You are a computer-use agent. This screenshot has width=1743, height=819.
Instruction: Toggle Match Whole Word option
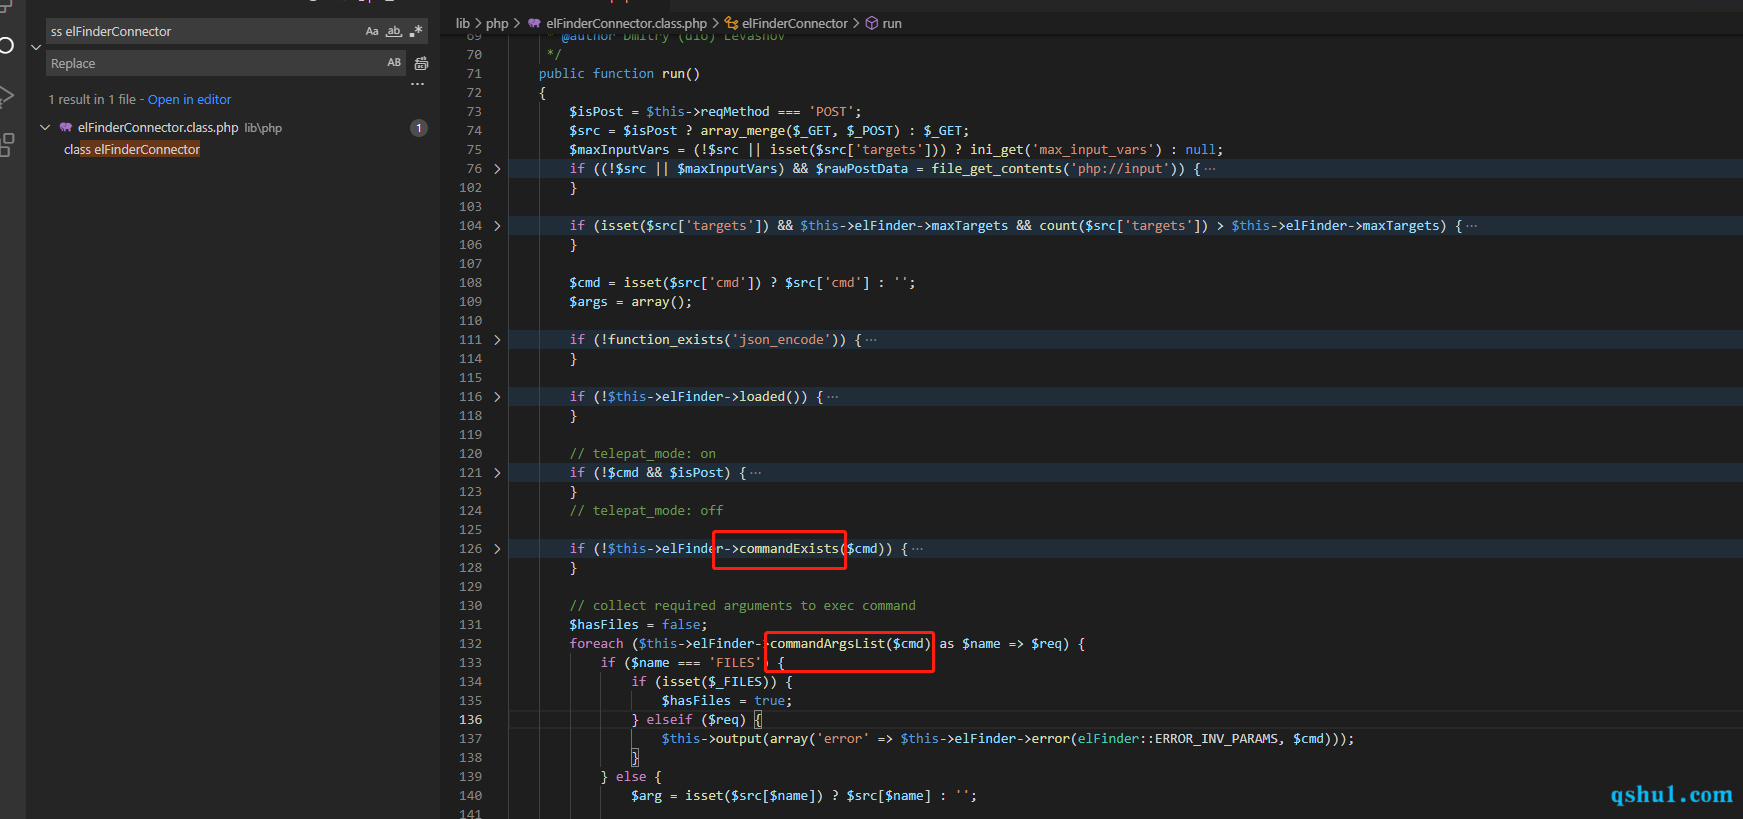point(394,31)
